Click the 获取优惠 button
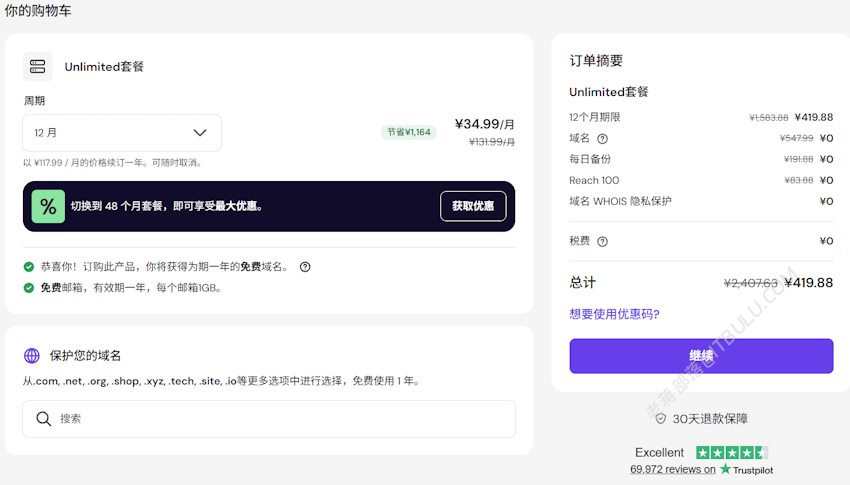 pos(473,206)
